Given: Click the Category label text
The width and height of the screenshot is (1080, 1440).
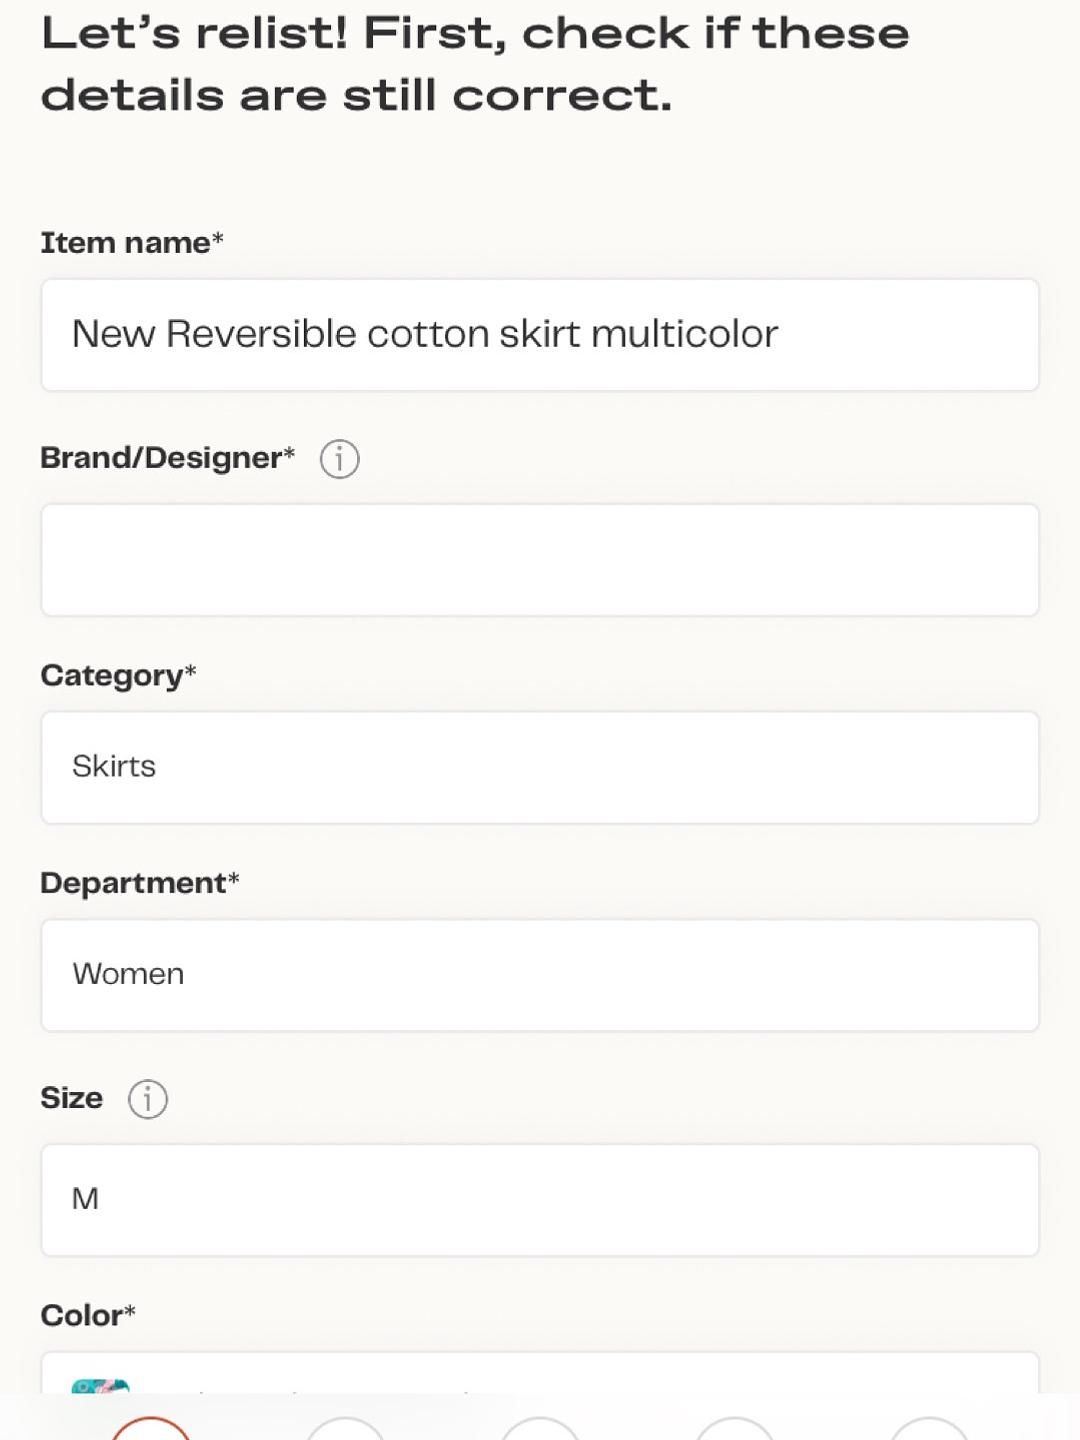Looking at the screenshot, I should click(118, 676).
